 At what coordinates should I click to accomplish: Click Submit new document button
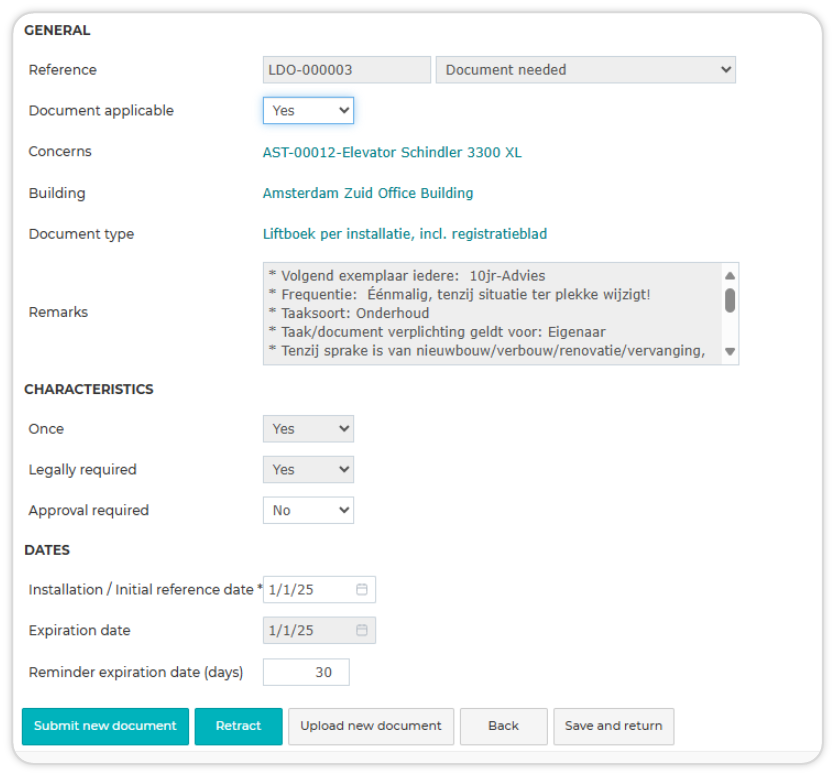click(105, 726)
